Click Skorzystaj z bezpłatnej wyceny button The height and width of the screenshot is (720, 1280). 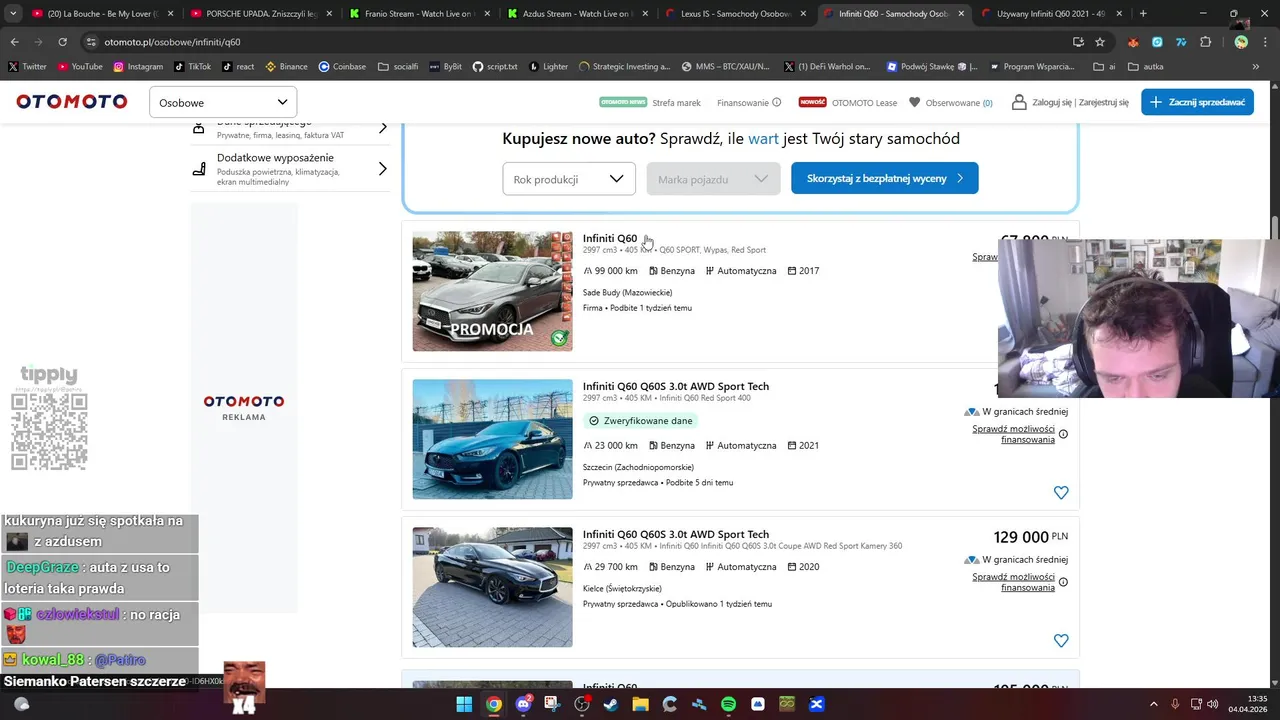pyautogui.click(x=884, y=178)
